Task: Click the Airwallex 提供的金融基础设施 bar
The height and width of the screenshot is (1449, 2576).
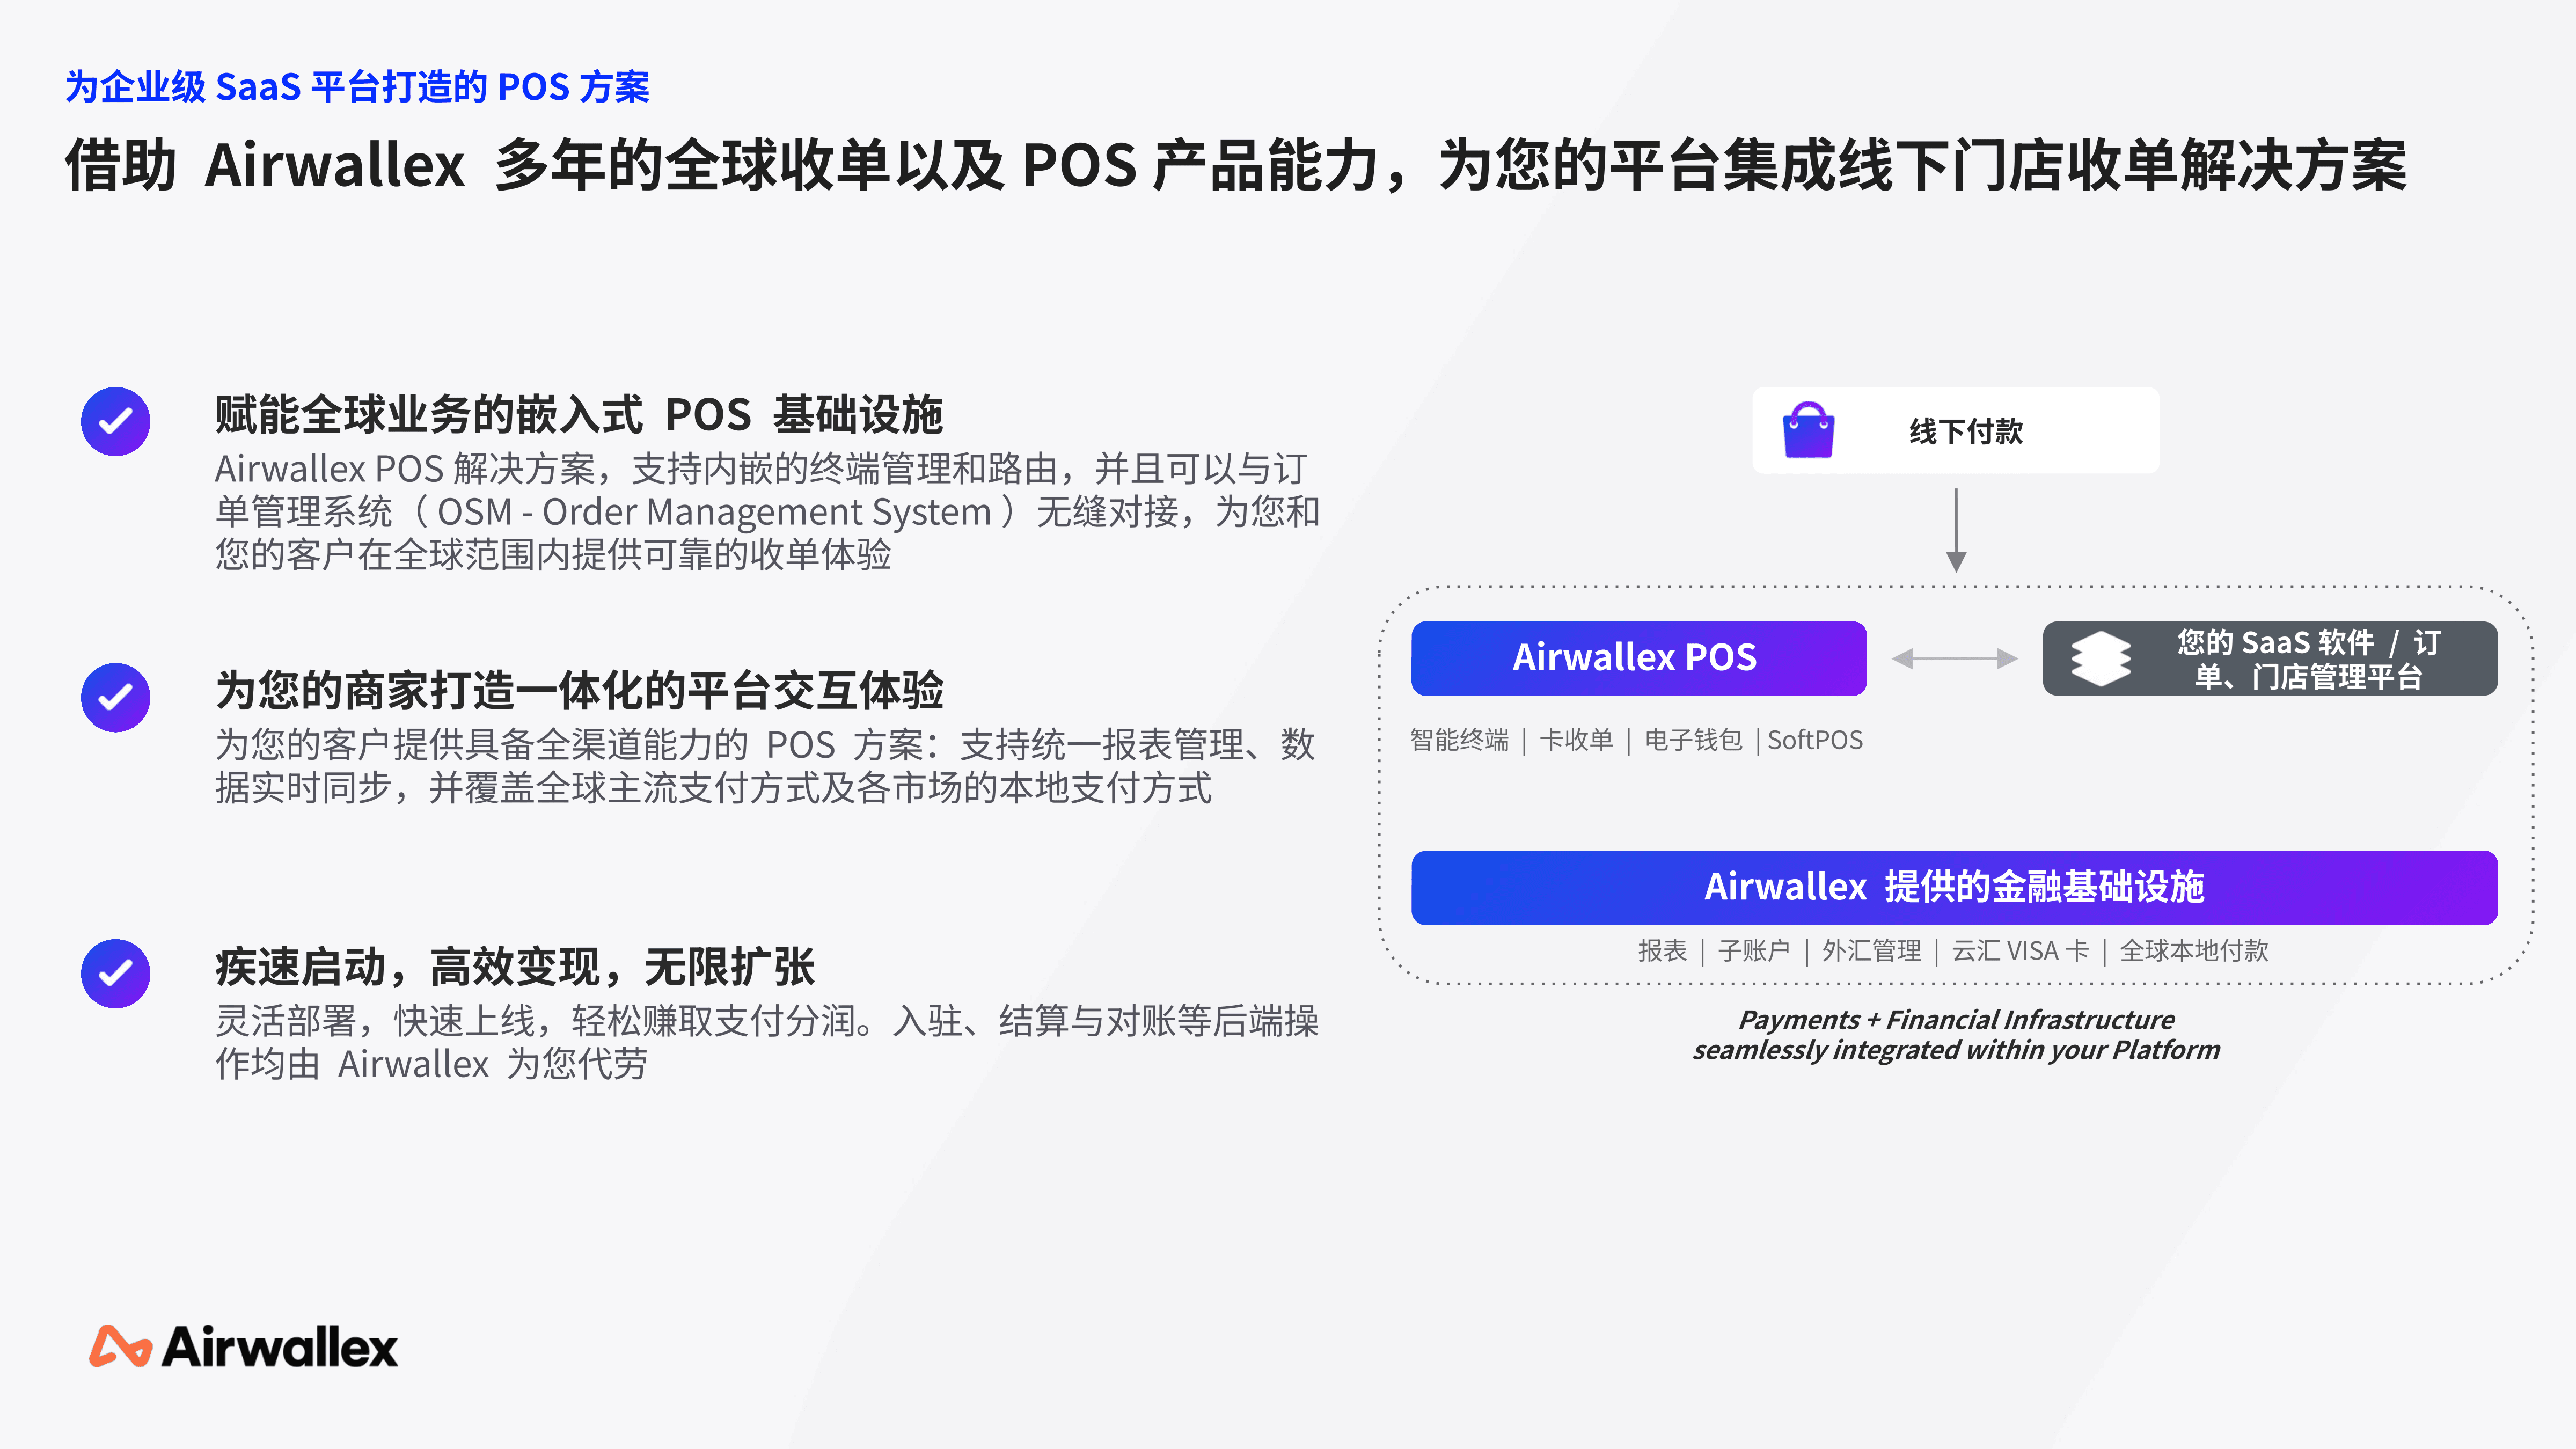Action: point(1954,887)
